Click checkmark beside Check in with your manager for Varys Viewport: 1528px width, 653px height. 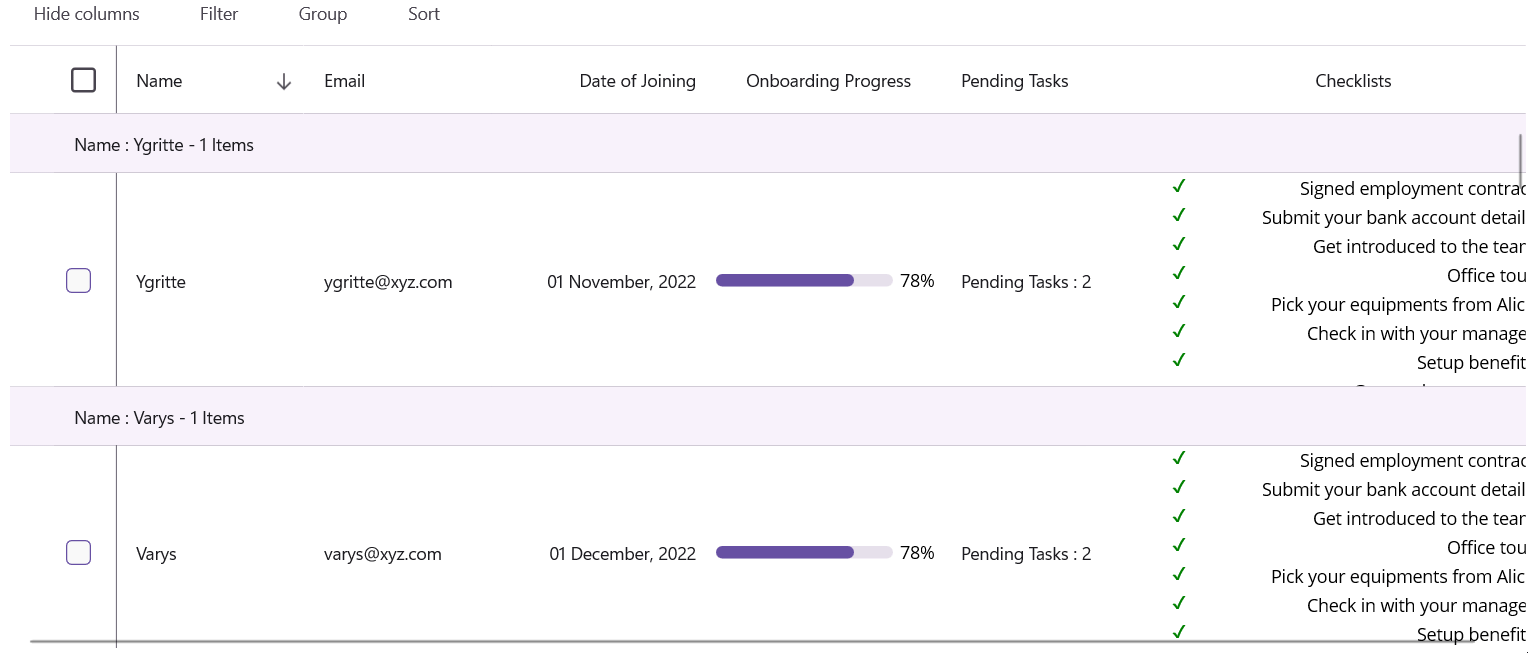coord(1178,603)
